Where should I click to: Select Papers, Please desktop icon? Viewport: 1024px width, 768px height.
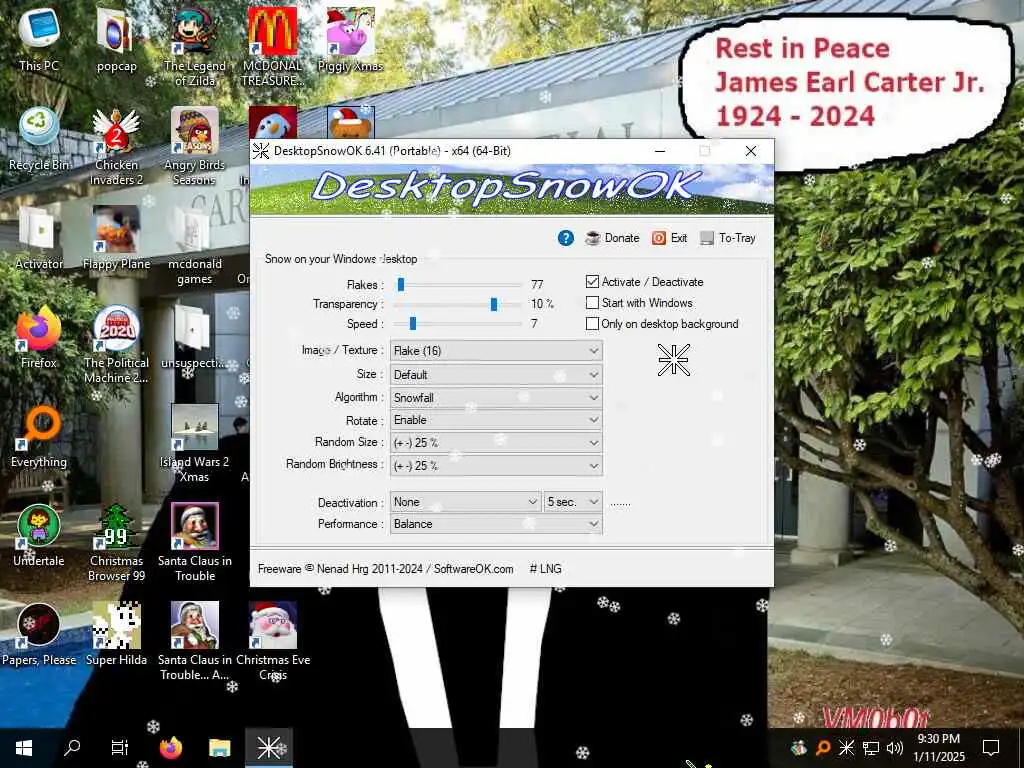point(39,634)
